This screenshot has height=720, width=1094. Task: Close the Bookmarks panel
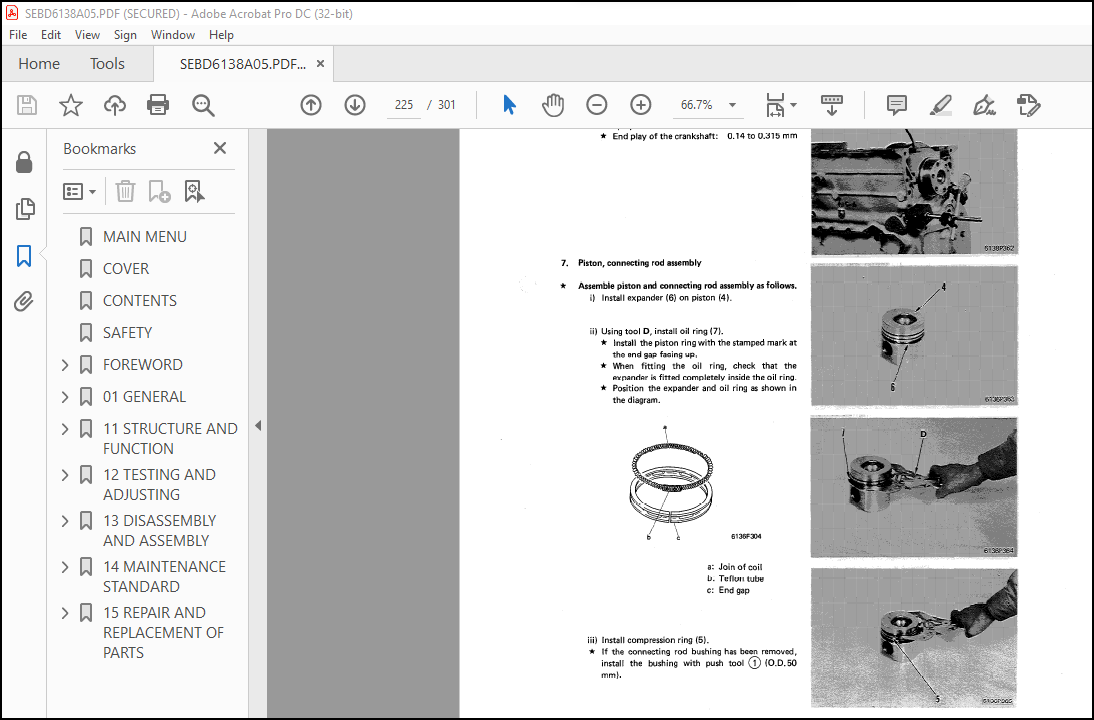[x=220, y=148]
